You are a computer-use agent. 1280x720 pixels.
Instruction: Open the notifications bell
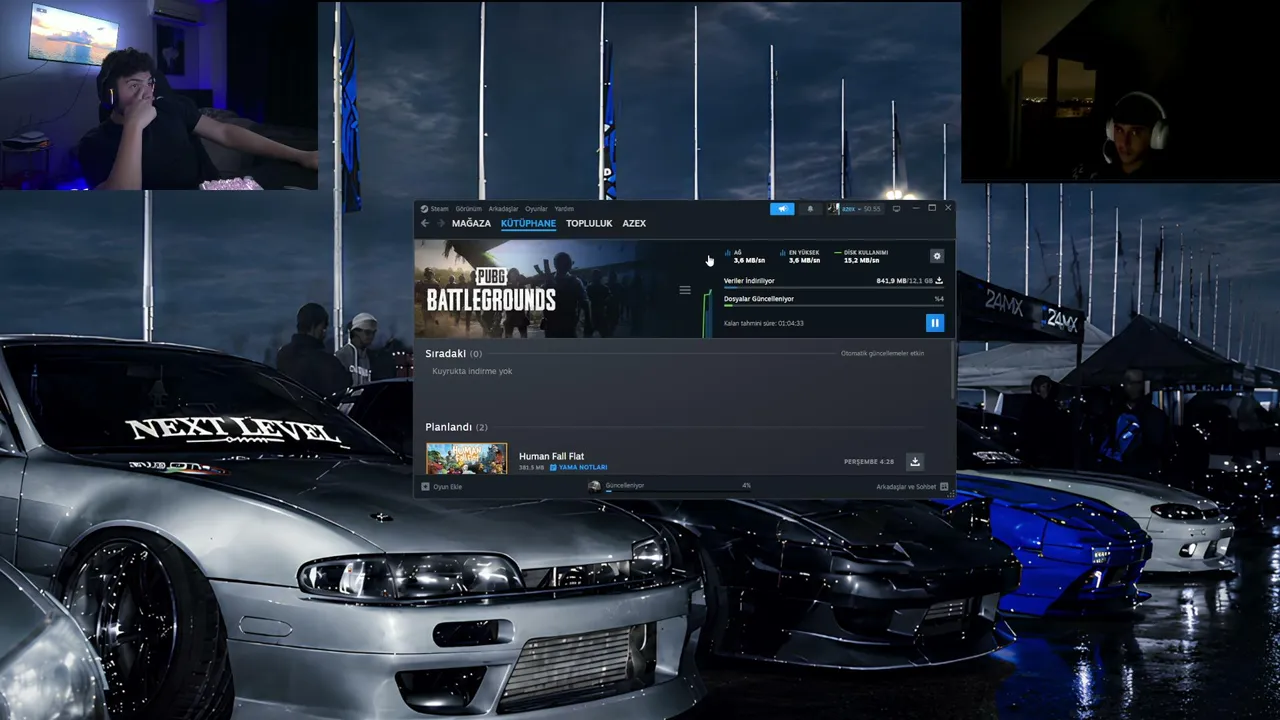(810, 209)
